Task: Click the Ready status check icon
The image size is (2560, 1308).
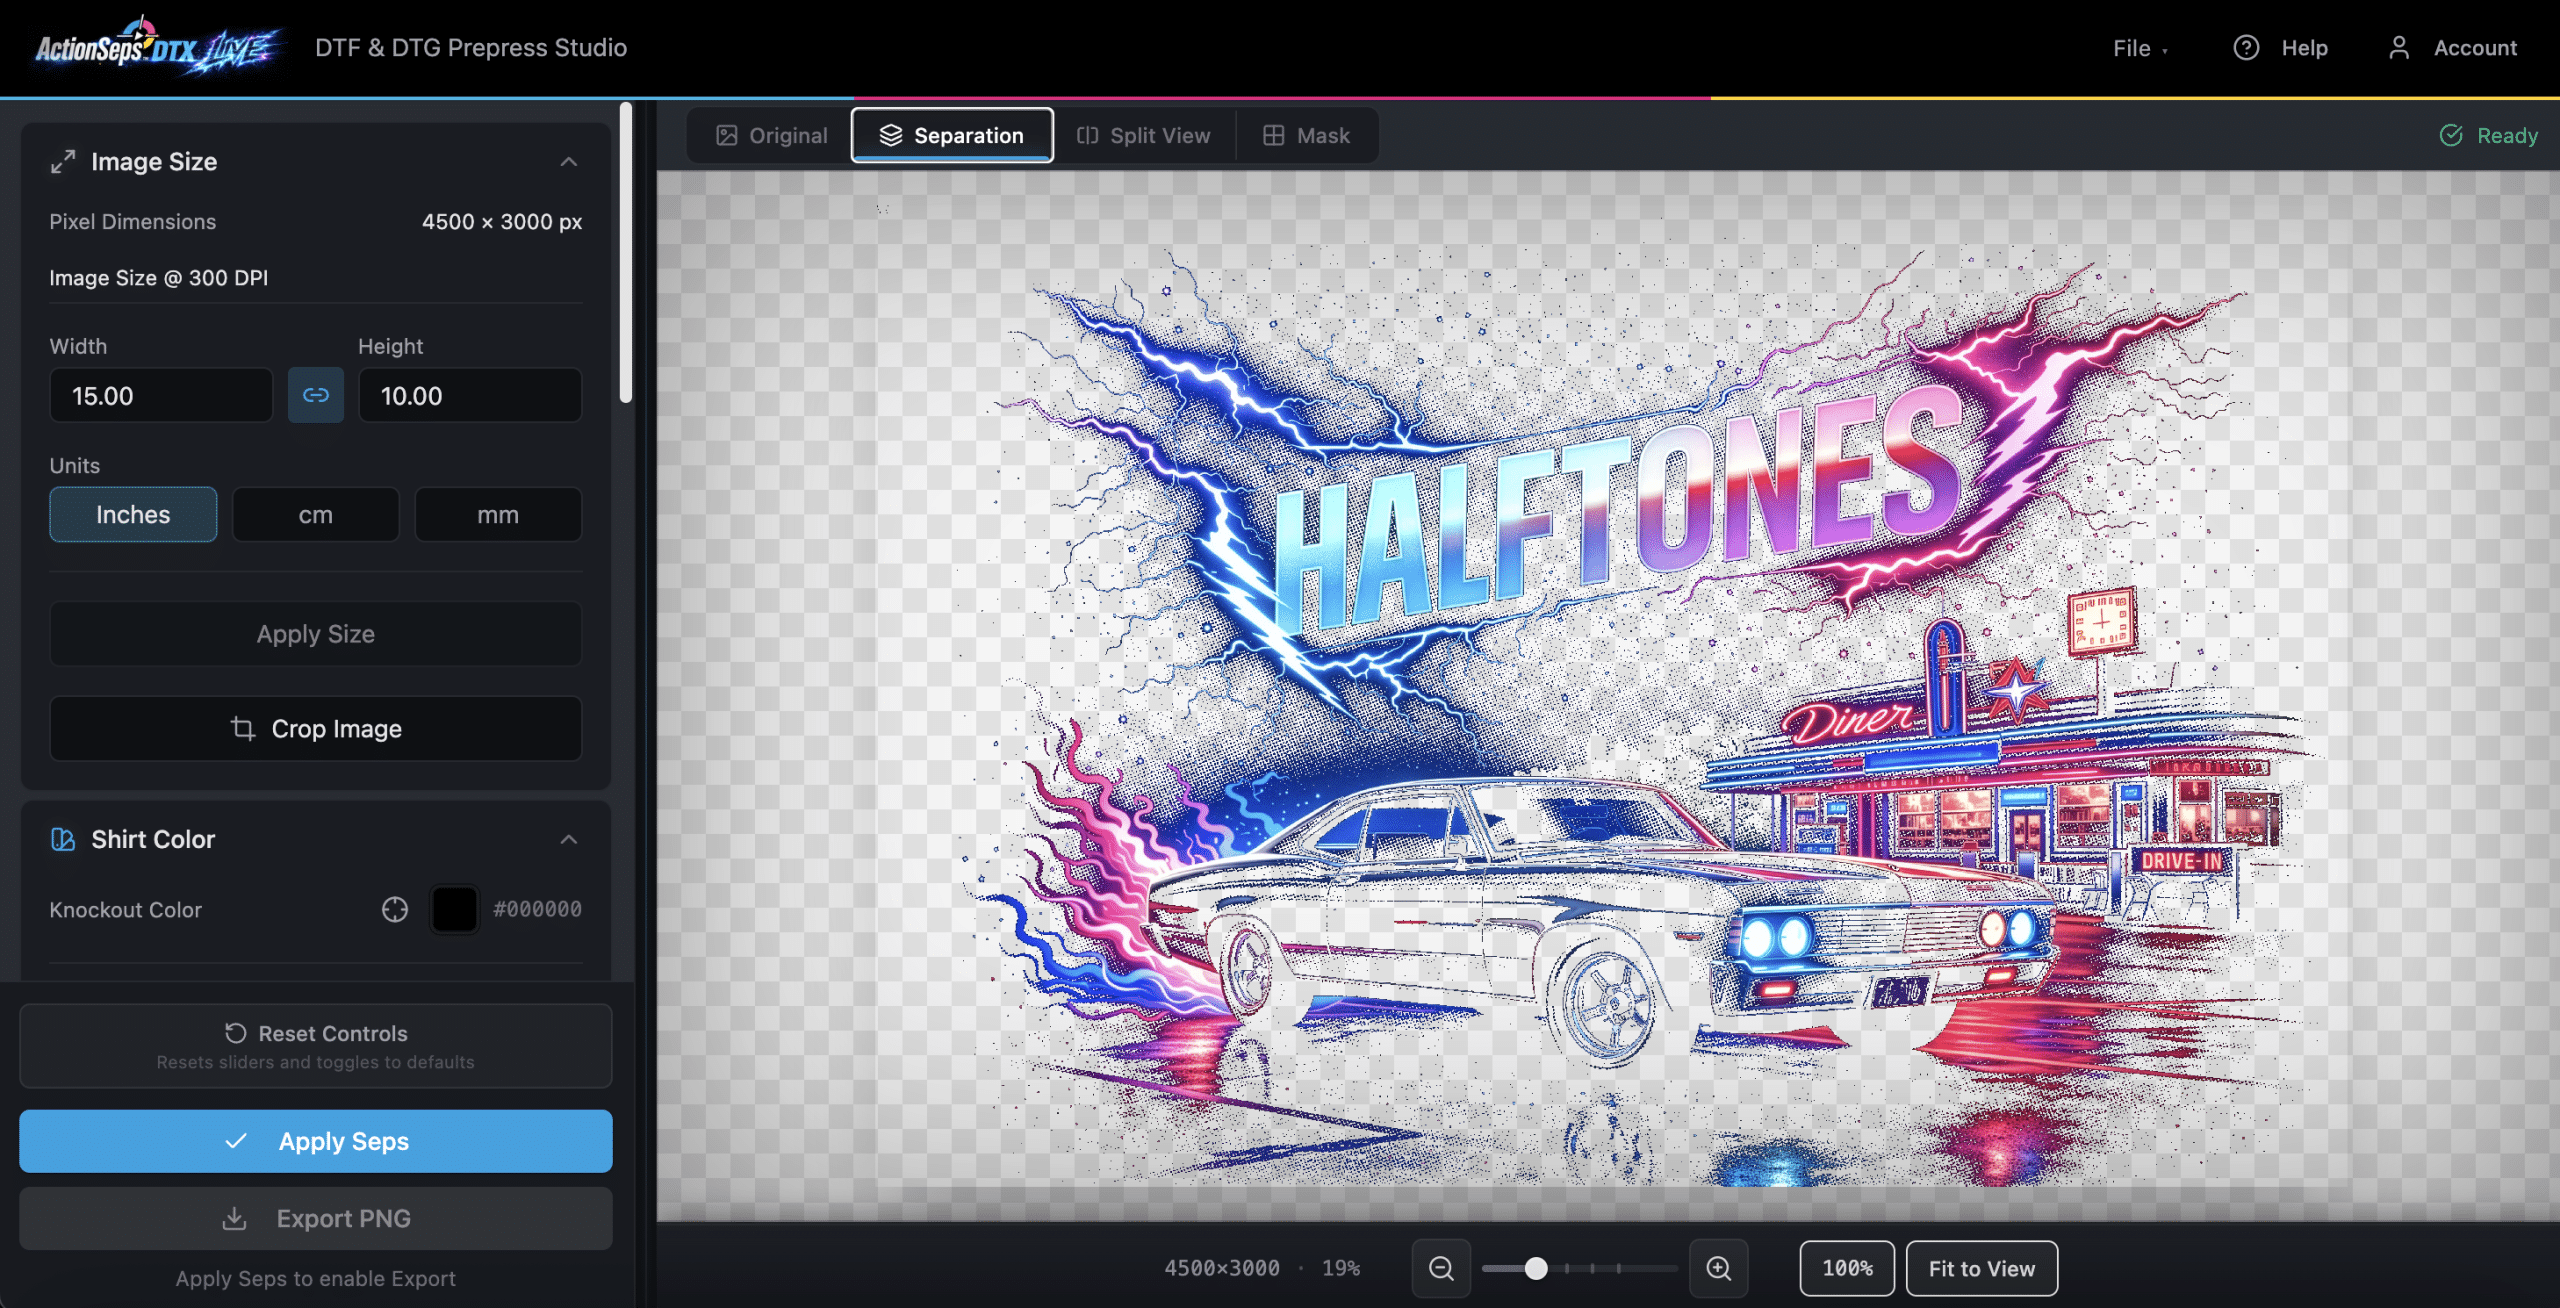Action: click(2451, 135)
